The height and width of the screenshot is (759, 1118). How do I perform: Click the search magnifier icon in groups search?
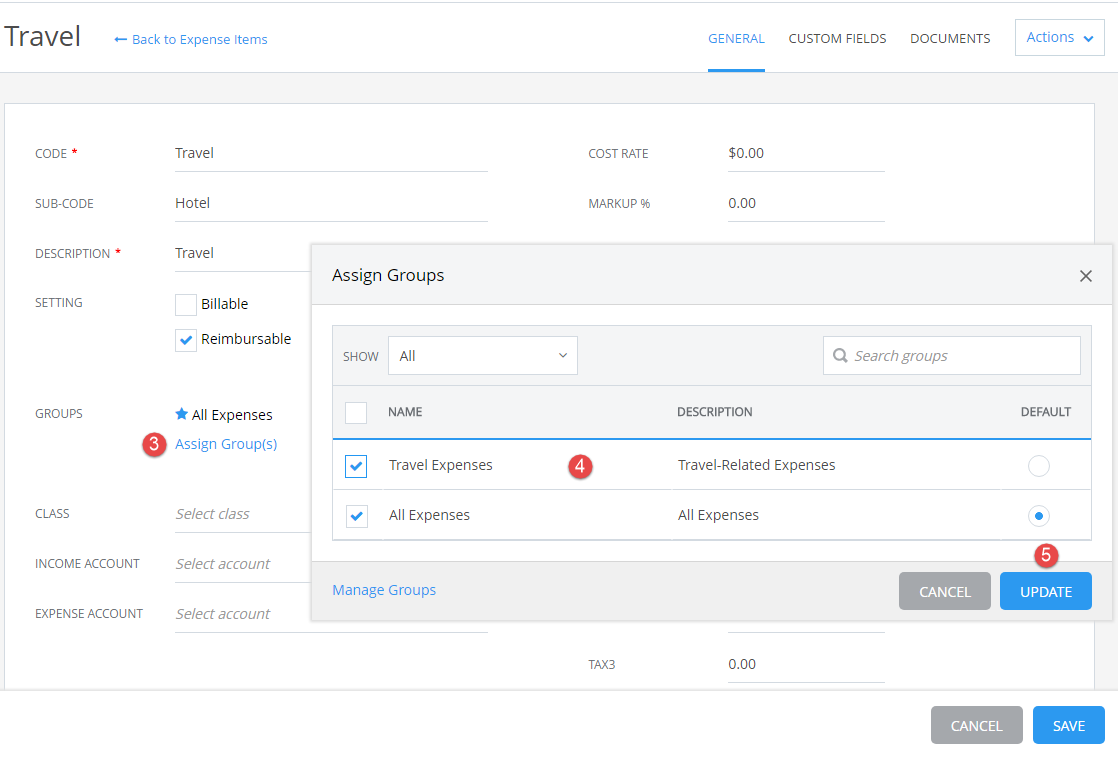[x=840, y=355]
